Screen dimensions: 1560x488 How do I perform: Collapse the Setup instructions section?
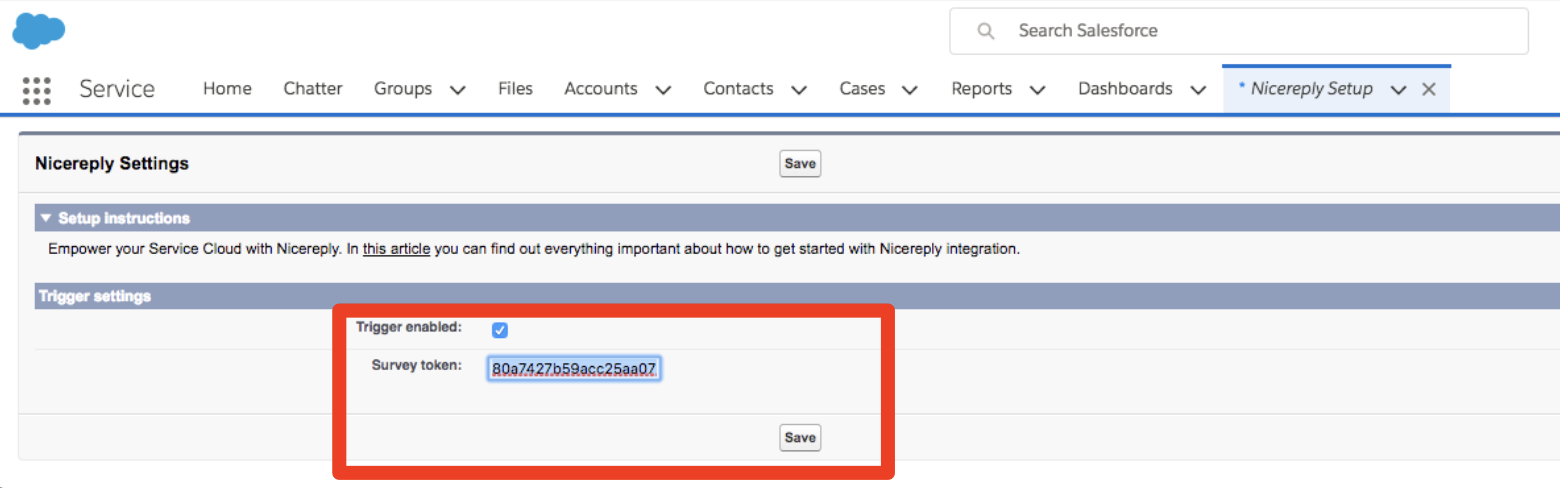45,218
